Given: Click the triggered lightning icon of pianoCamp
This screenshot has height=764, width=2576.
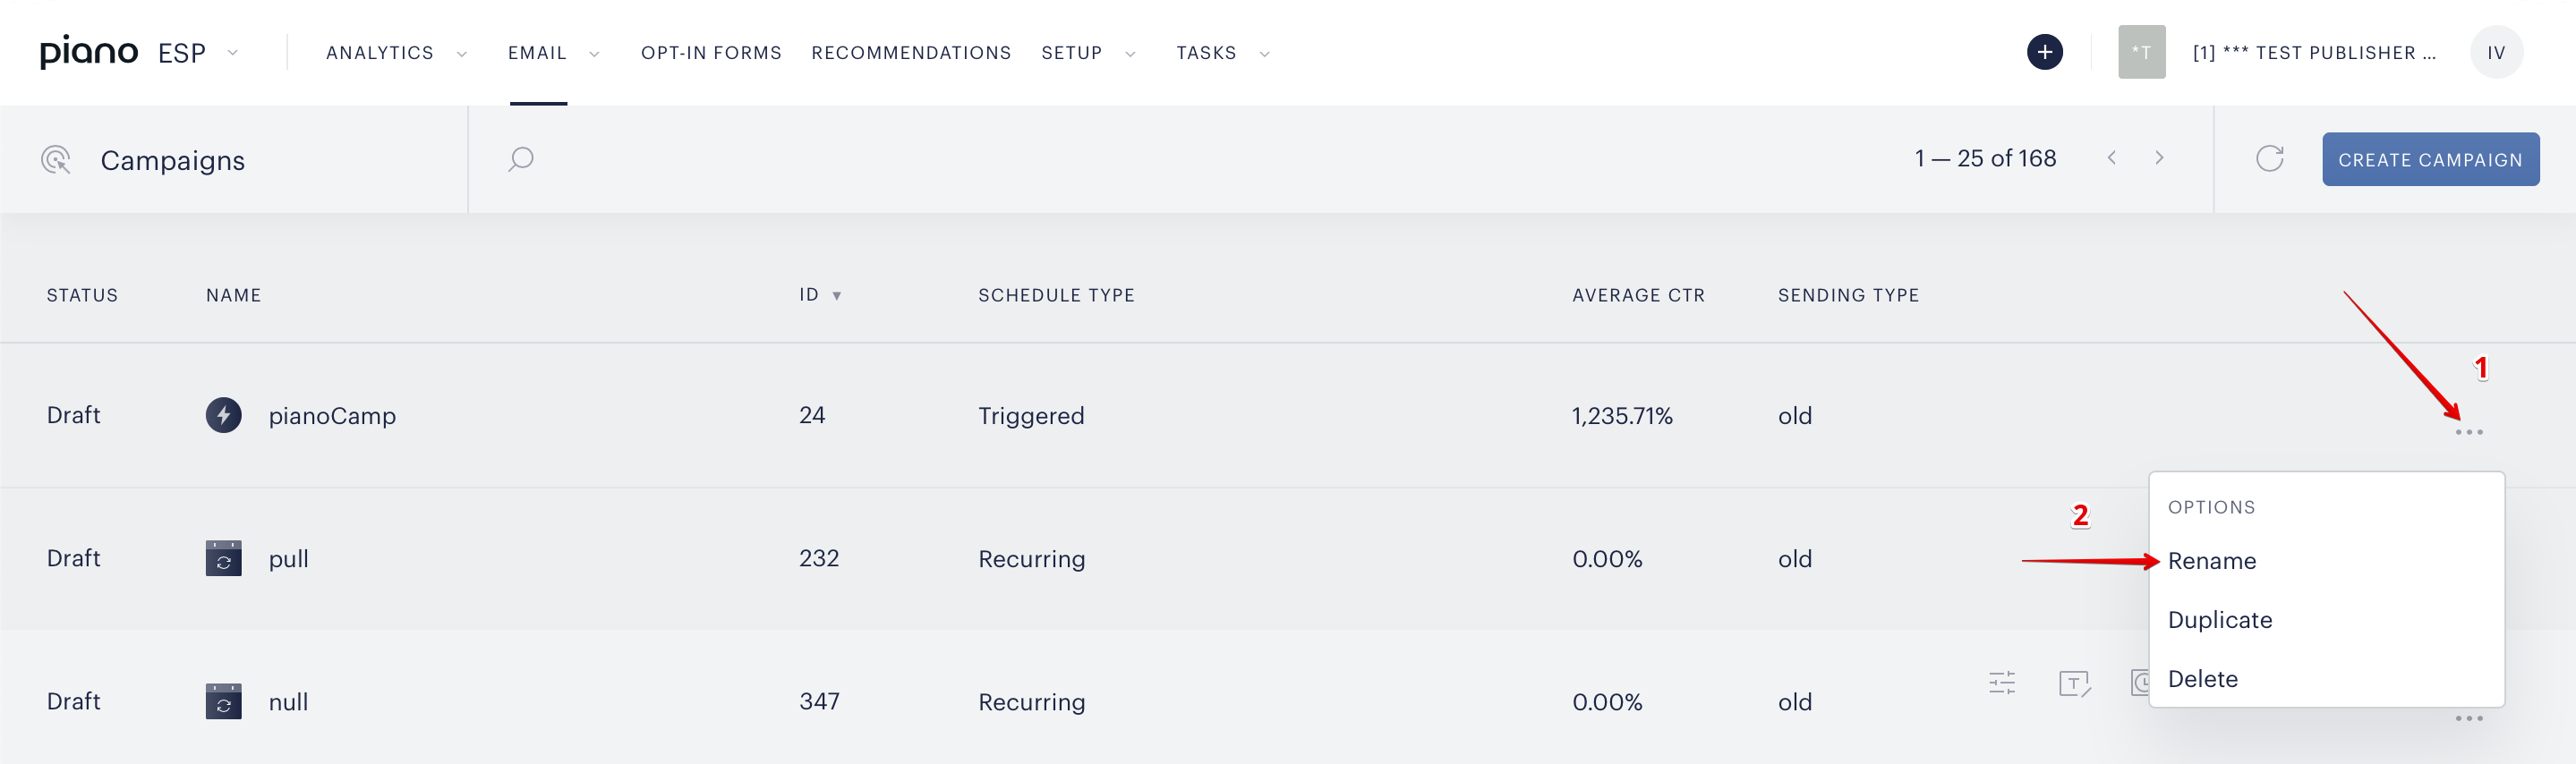Looking at the screenshot, I should tap(223, 415).
